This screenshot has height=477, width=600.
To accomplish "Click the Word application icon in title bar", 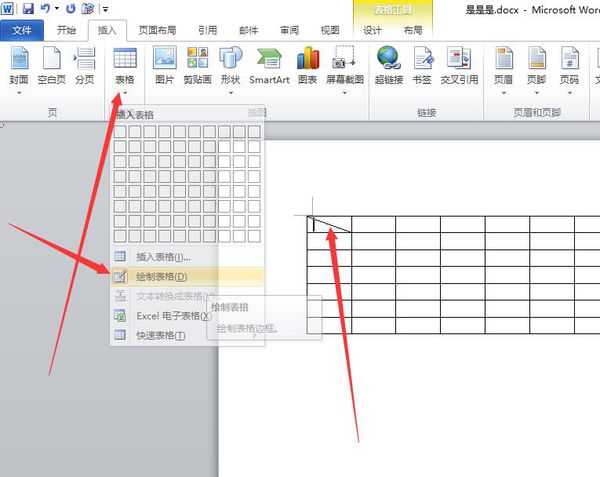I will [7, 8].
